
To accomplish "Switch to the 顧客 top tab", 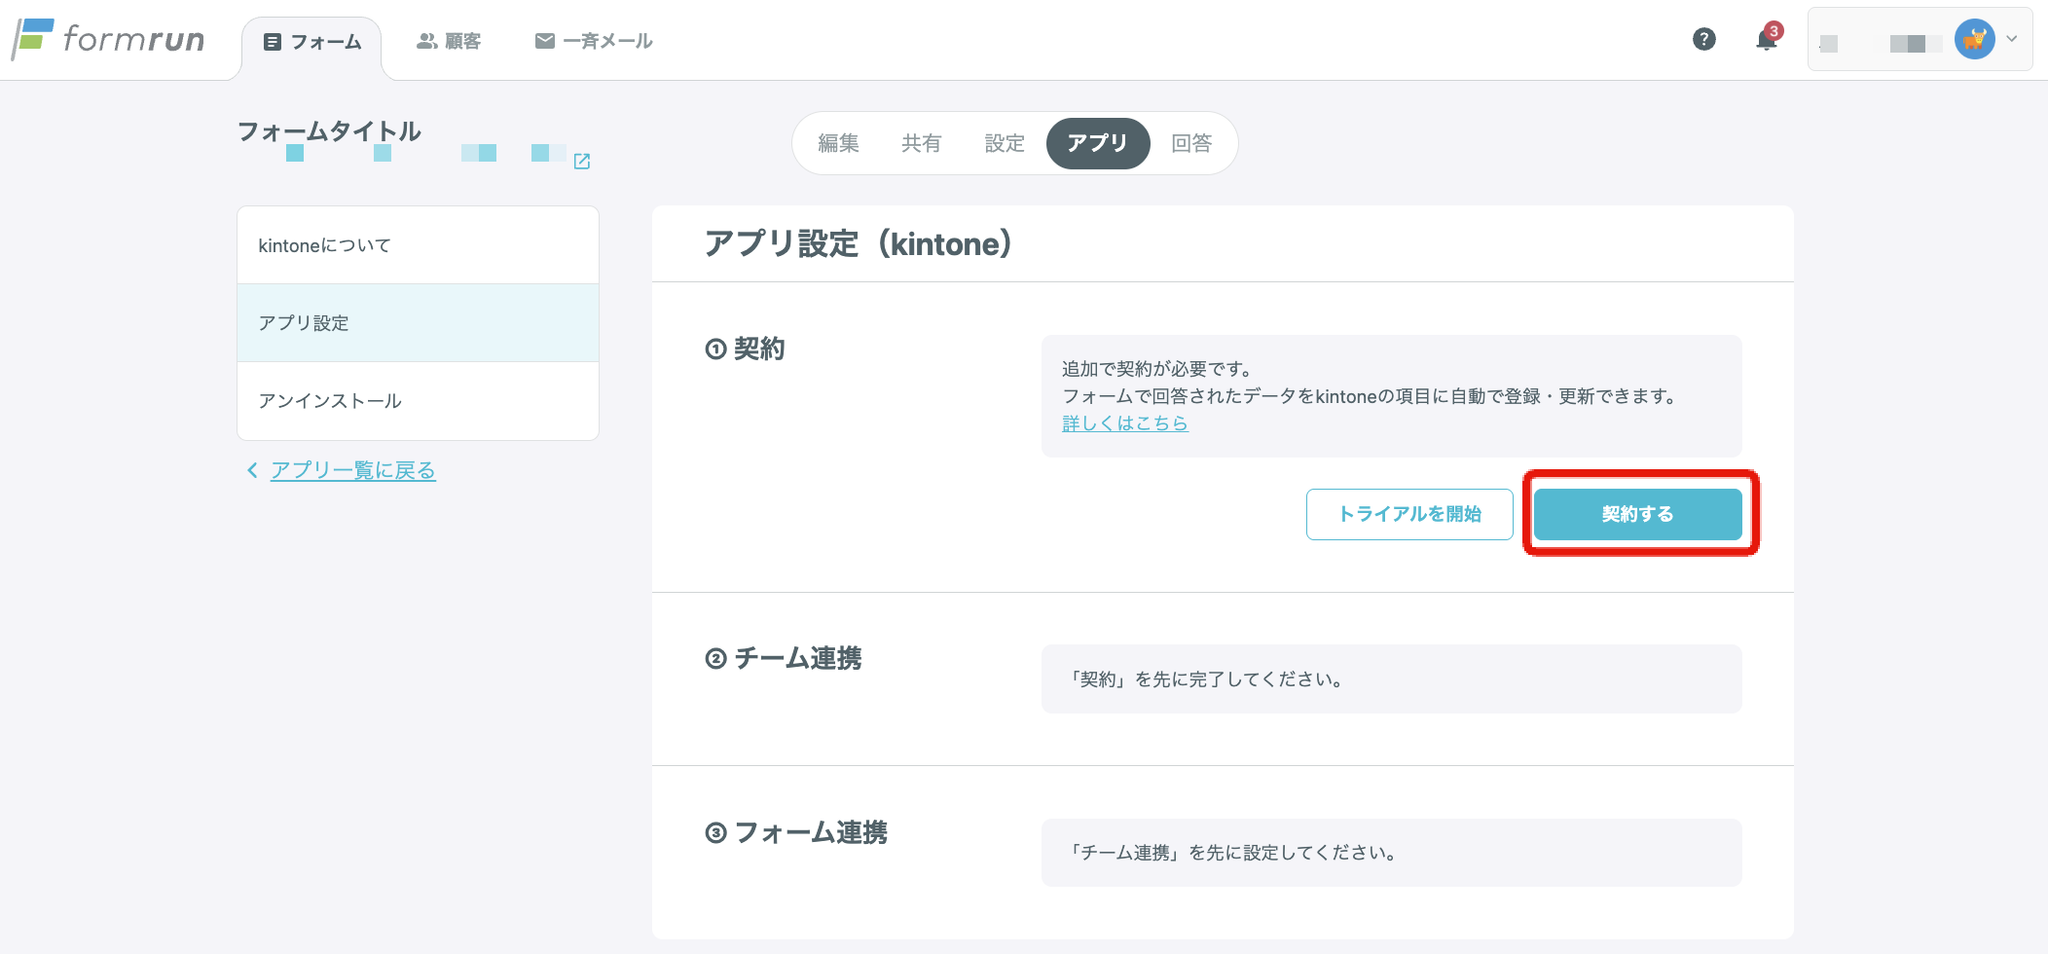I will tap(449, 41).
